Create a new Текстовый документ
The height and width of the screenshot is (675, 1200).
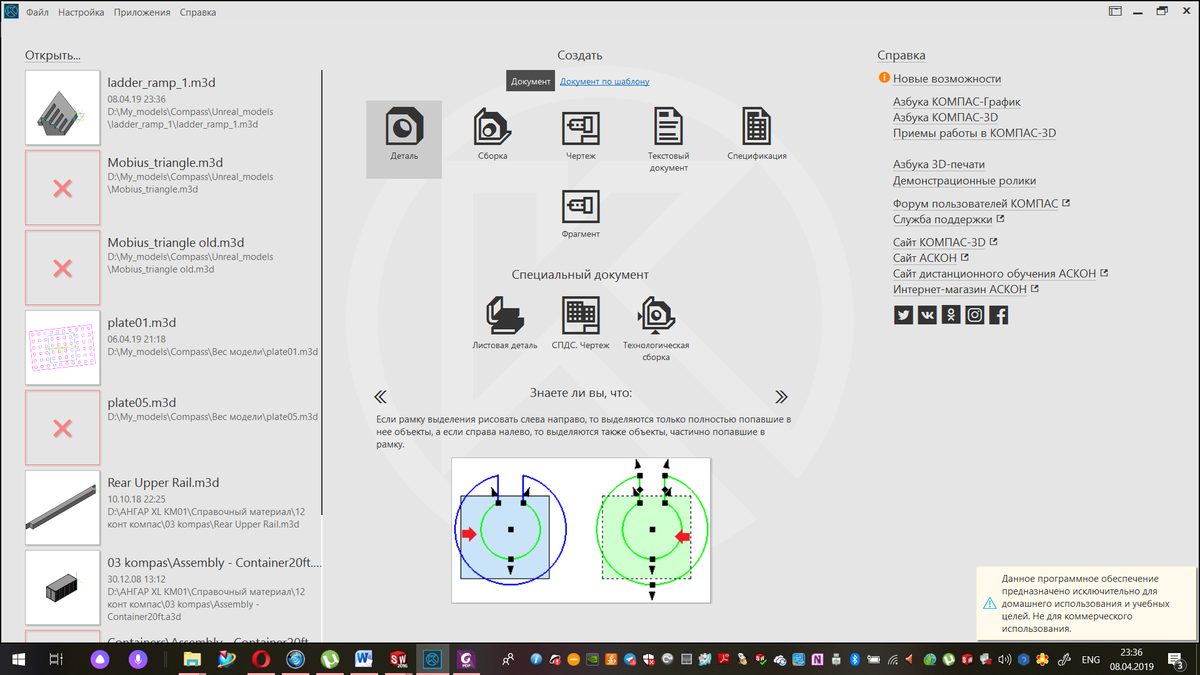[x=668, y=140]
